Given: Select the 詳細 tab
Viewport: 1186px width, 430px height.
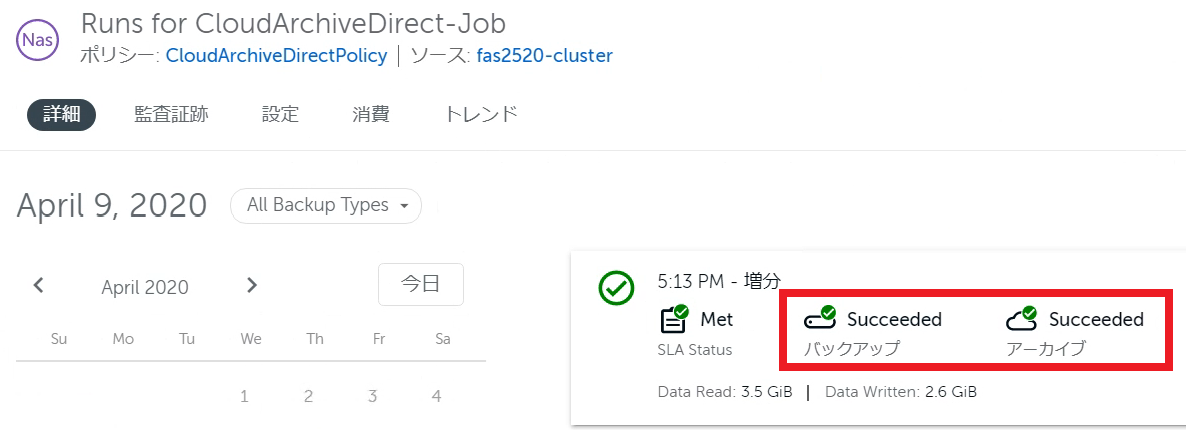Looking at the screenshot, I should pyautogui.click(x=61, y=115).
